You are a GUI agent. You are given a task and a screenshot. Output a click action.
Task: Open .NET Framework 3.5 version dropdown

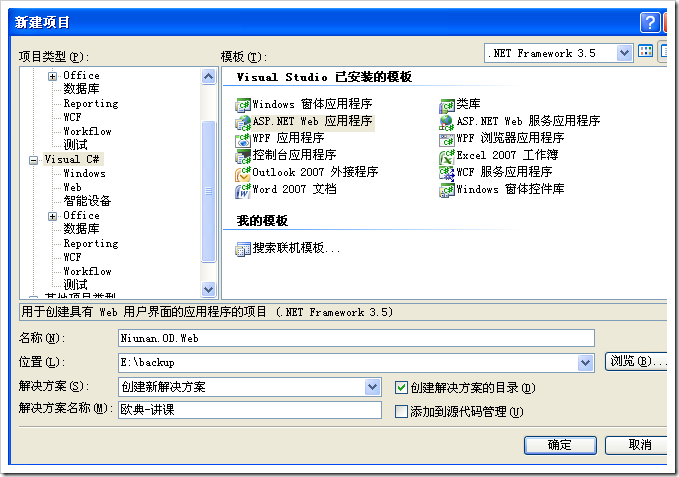pos(624,53)
